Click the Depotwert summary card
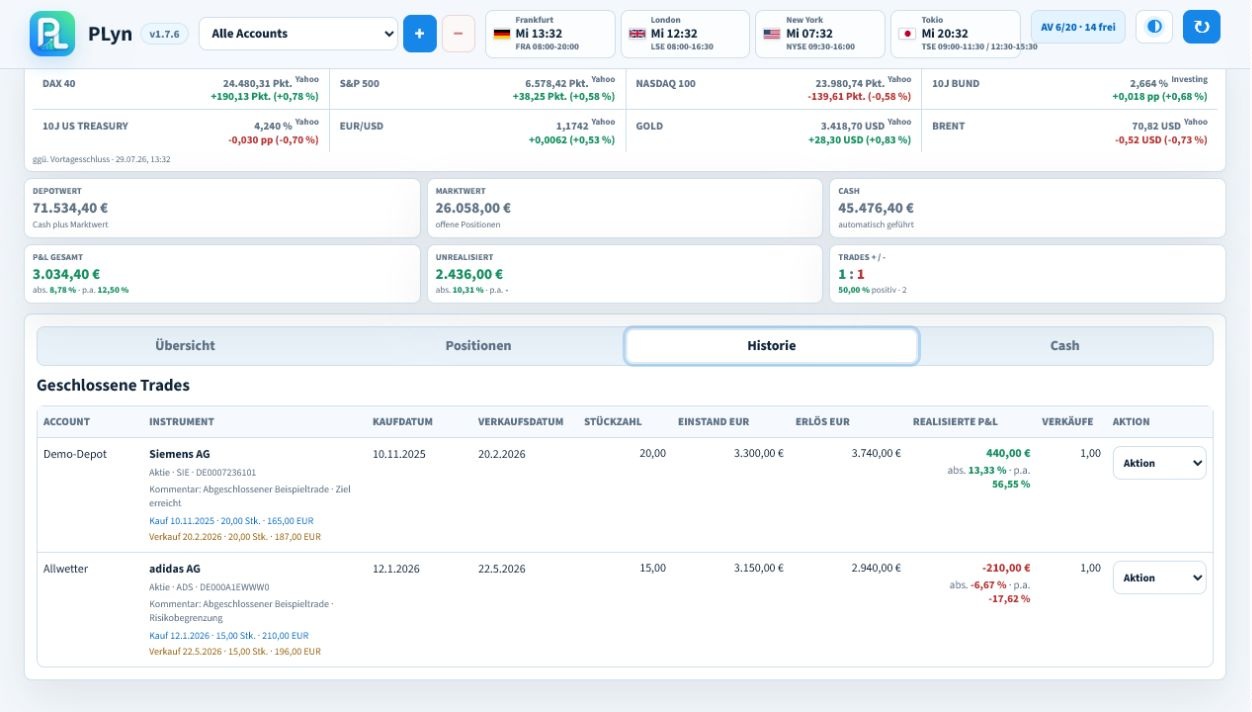Image resolution: width=1252 pixels, height=712 pixels. pos(222,208)
